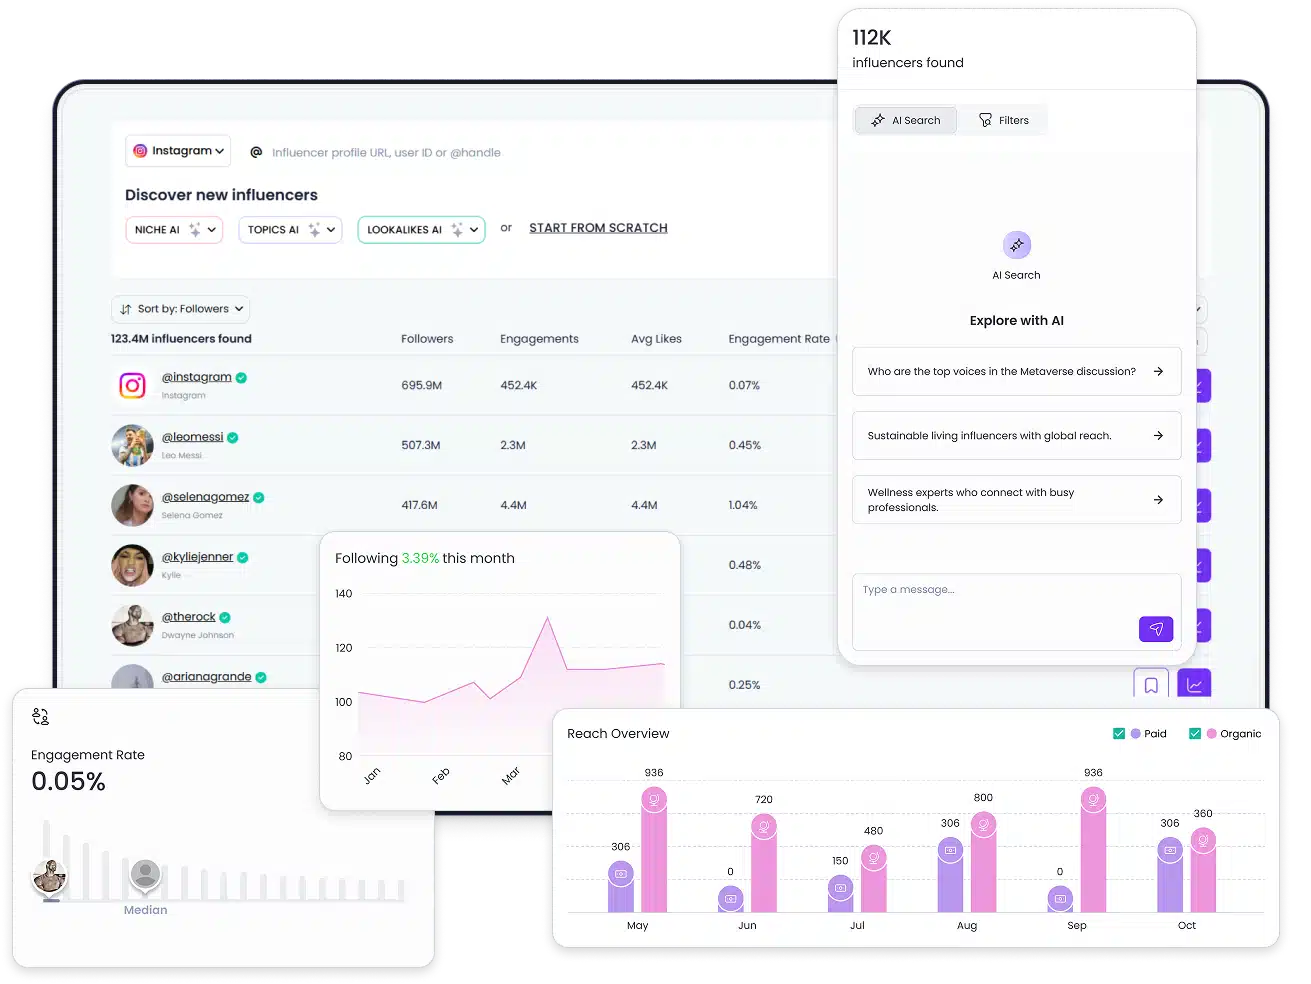Click the purple send message icon
The image size is (1311, 984).
click(x=1155, y=628)
